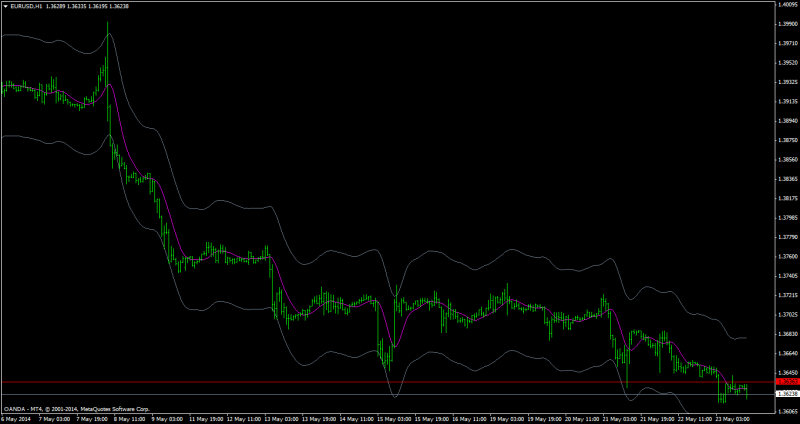Click the 23 May 03:00 time label
800x424 pixels.
733,419
